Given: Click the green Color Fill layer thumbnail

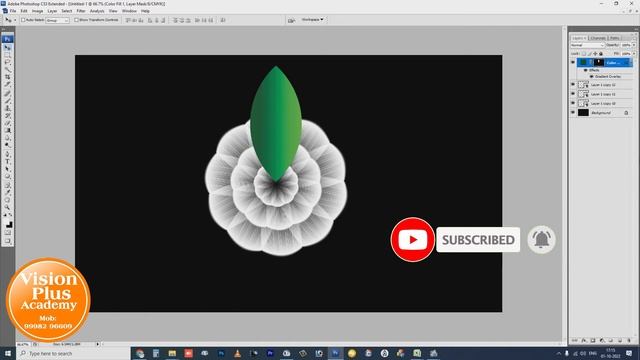Looking at the screenshot, I should pyautogui.click(x=583, y=62).
